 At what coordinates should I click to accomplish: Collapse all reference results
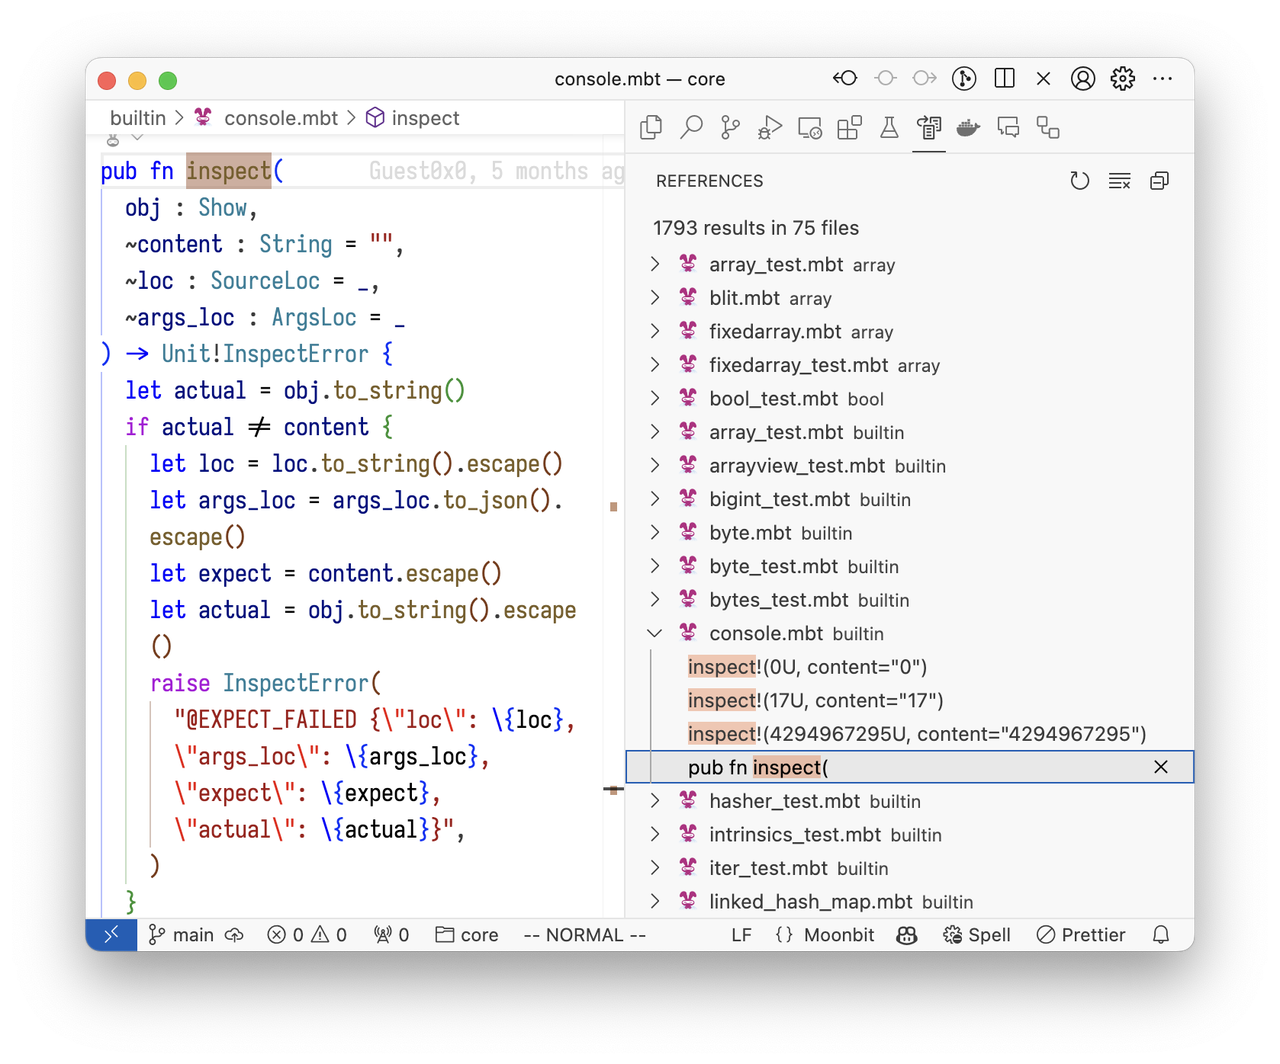click(x=1159, y=181)
